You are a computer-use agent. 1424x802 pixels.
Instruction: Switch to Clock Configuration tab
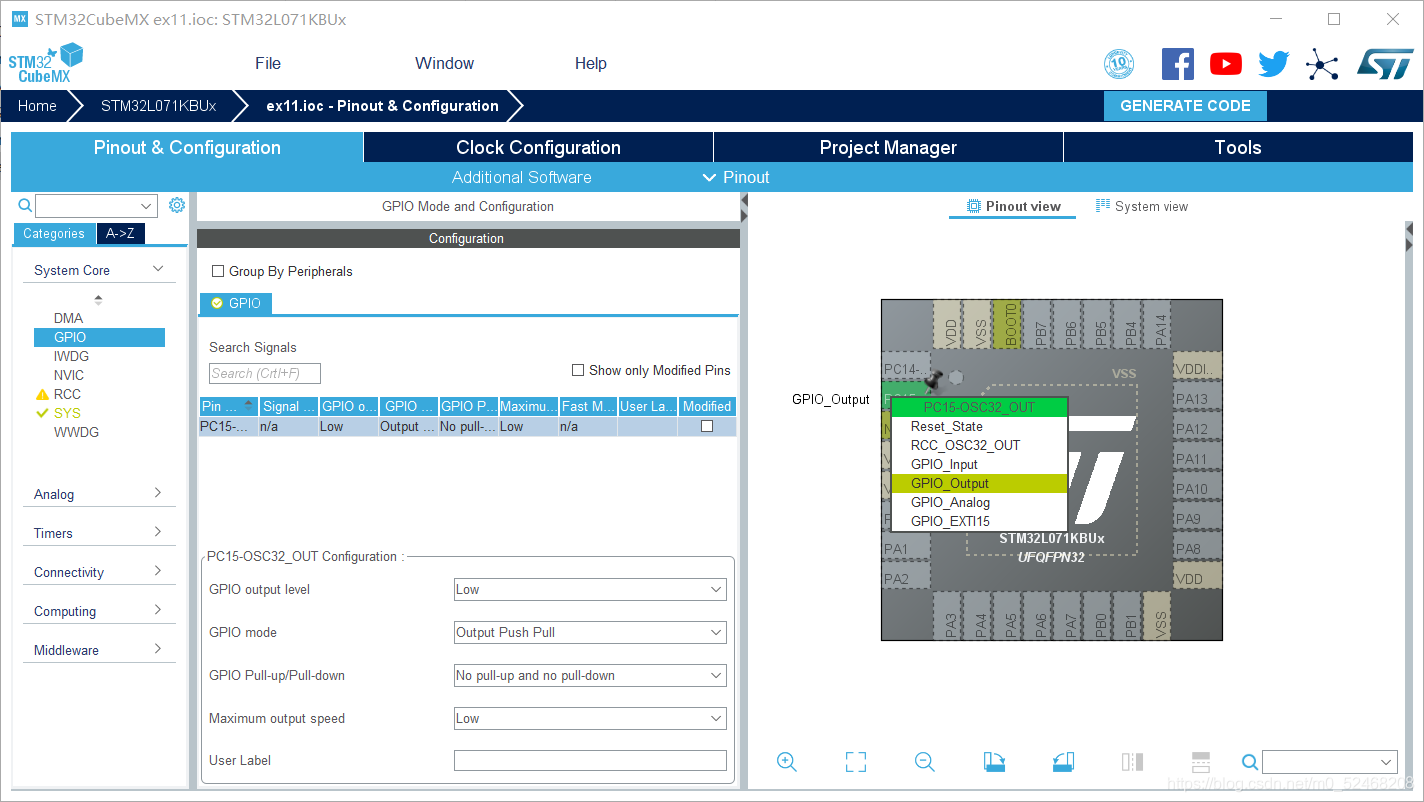point(538,147)
